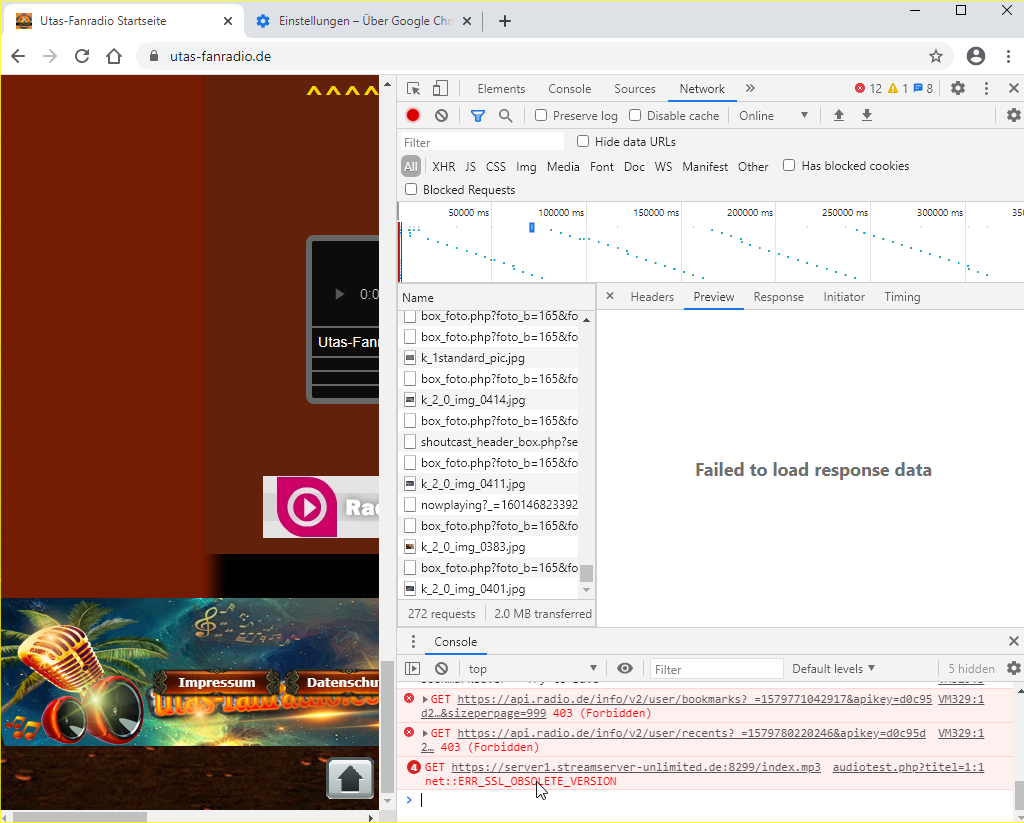Click the inspect element picker icon
The width and height of the screenshot is (1024, 823).
click(414, 89)
